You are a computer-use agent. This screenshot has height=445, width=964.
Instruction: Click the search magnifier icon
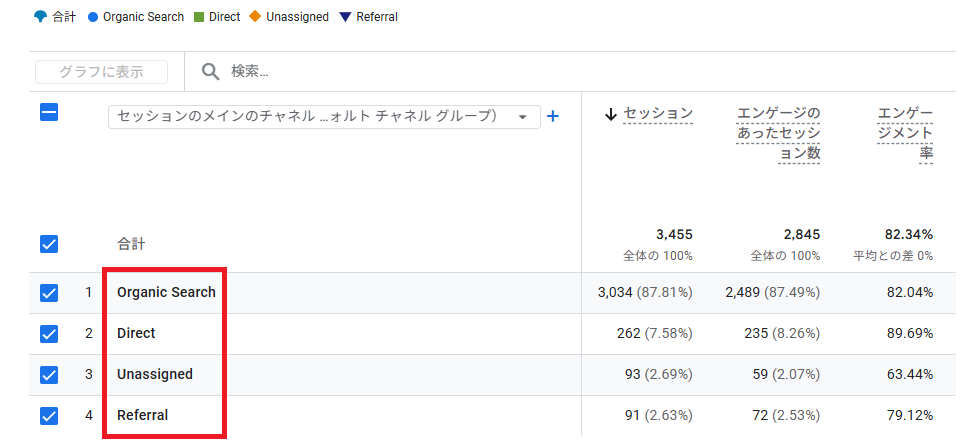210,71
